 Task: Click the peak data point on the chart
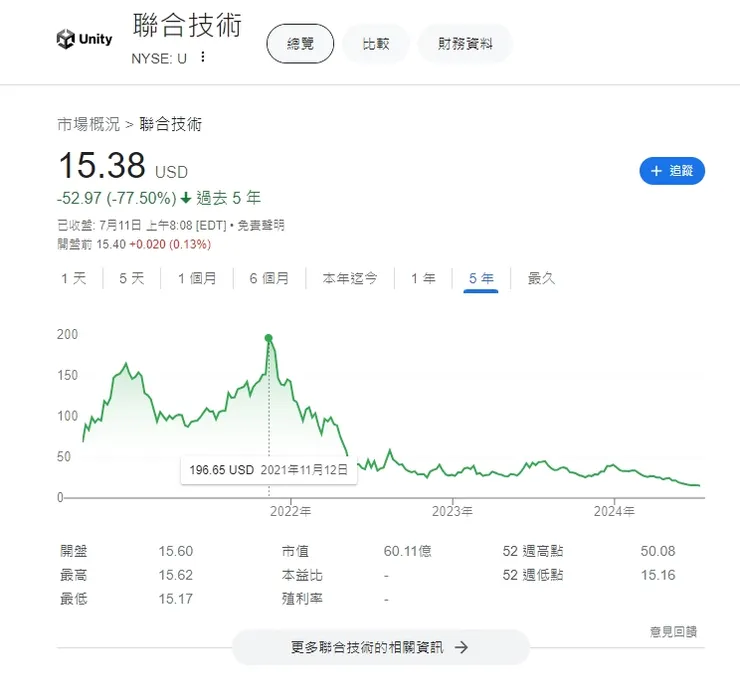click(269, 338)
